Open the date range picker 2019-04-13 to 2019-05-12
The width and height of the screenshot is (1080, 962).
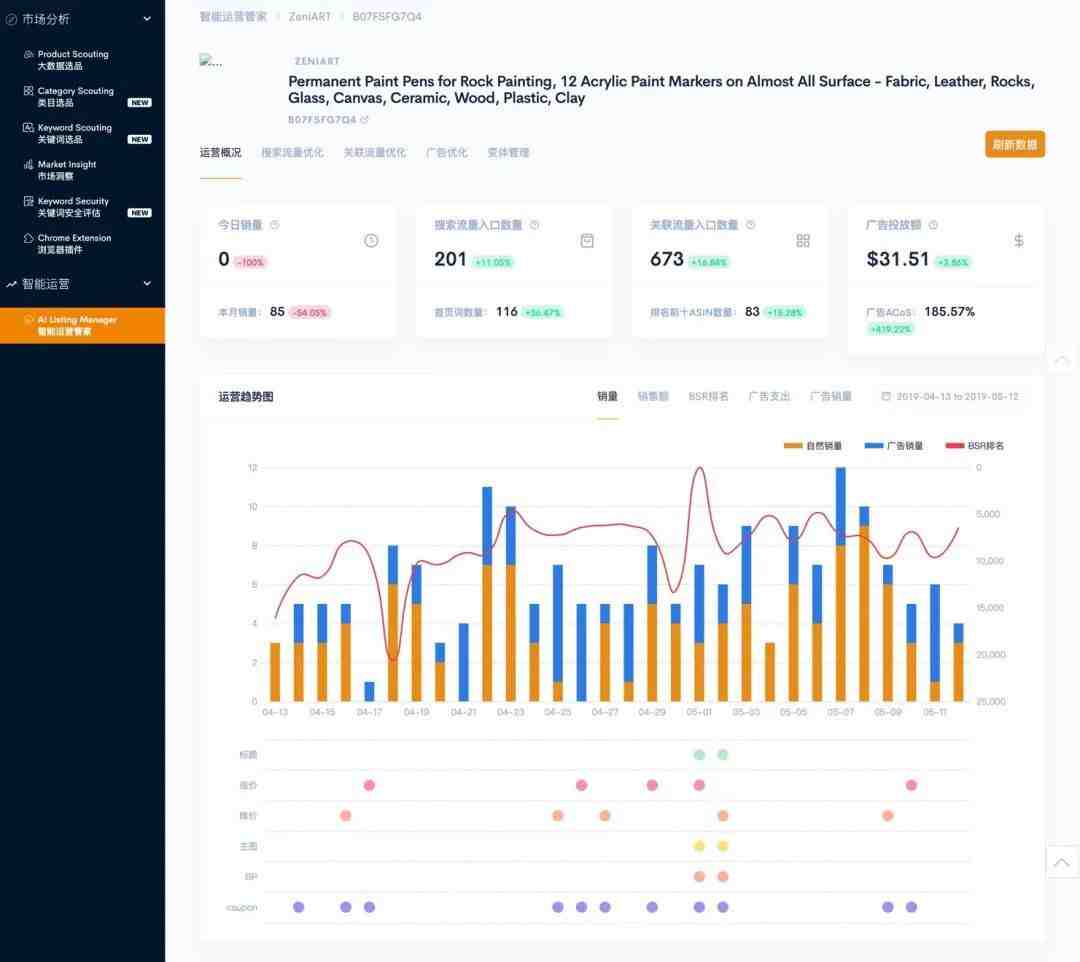tap(950, 397)
